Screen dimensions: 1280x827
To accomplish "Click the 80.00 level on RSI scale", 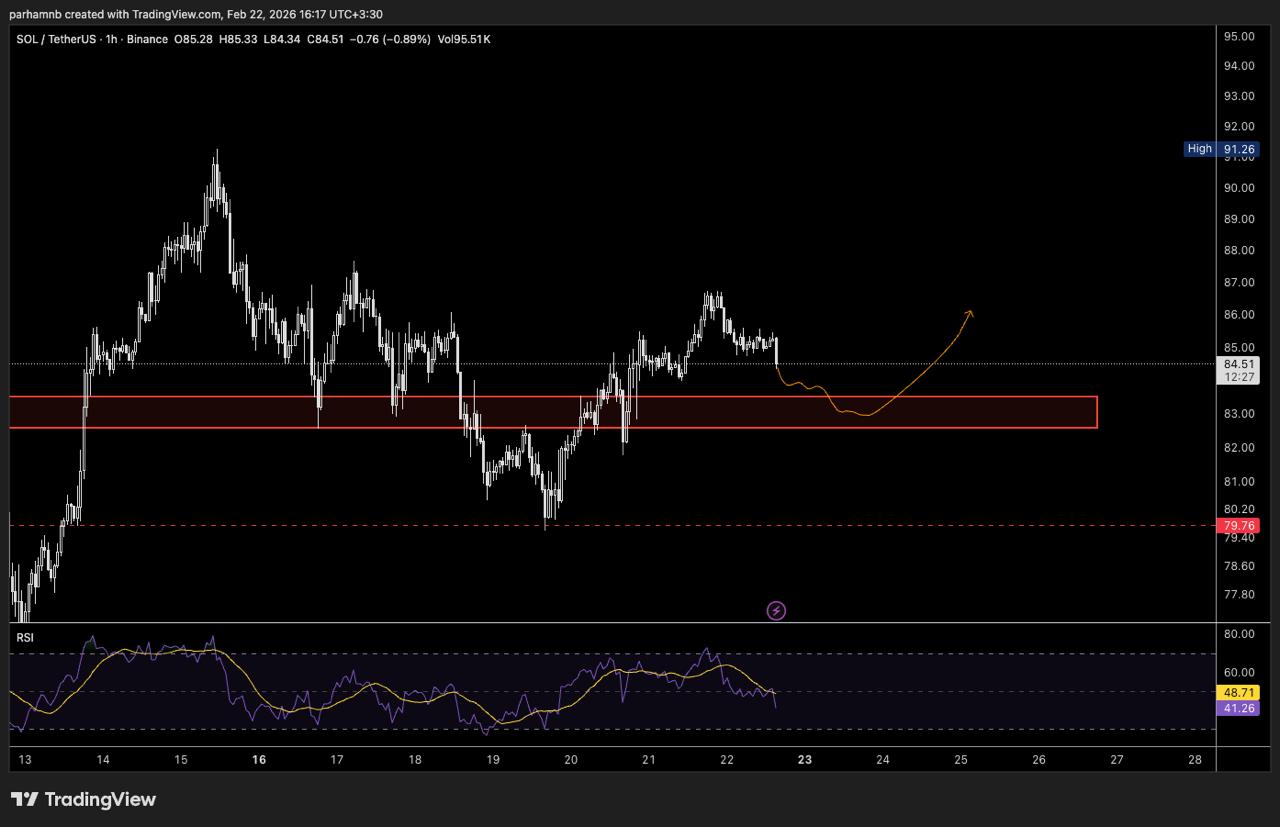I will click(x=1239, y=634).
